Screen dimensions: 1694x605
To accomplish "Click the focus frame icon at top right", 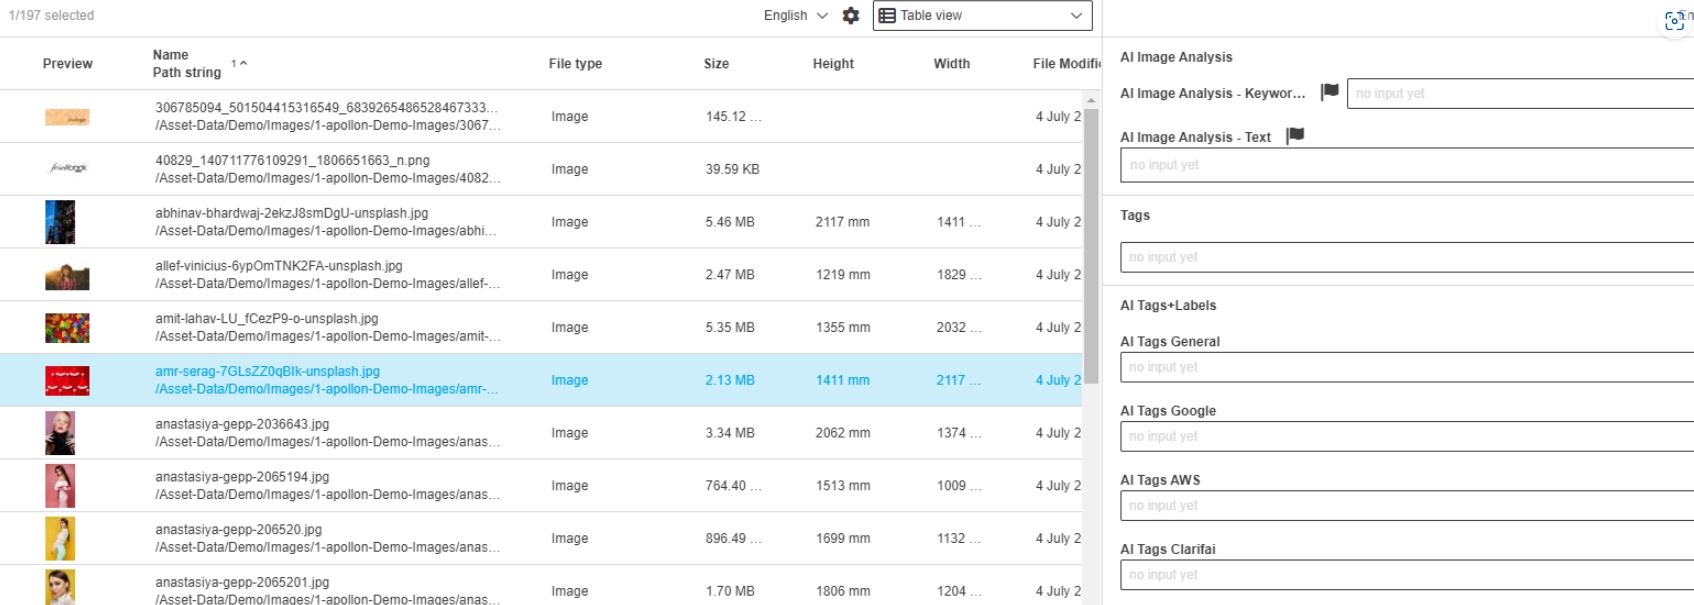I will tap(1675, 21).
